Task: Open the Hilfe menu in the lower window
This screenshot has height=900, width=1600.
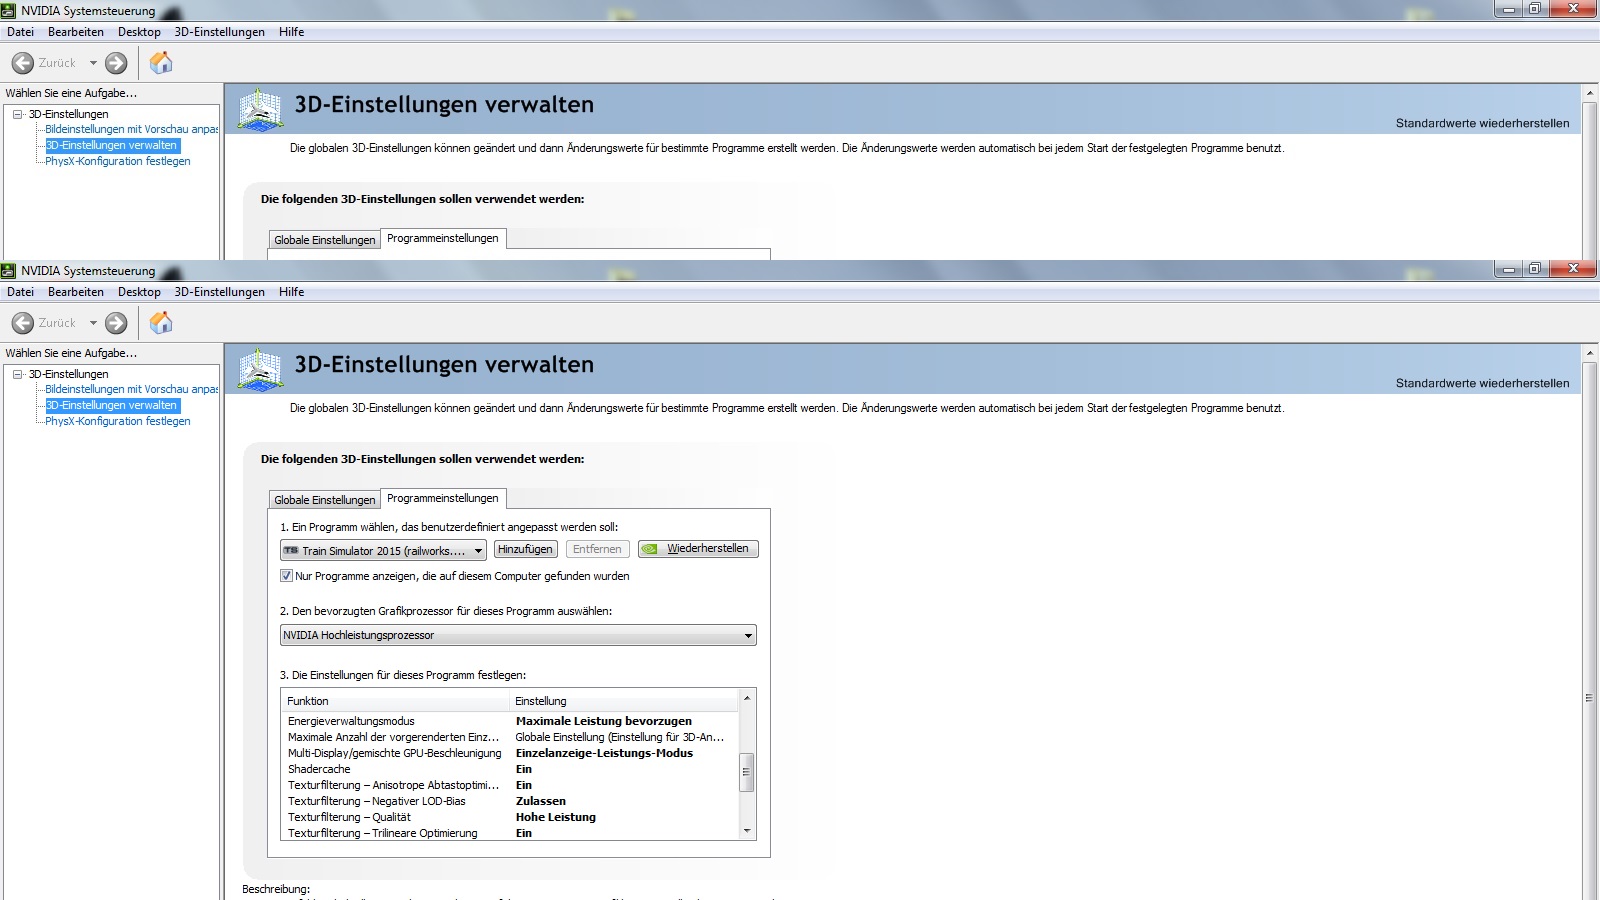Action: click(292, 292)
